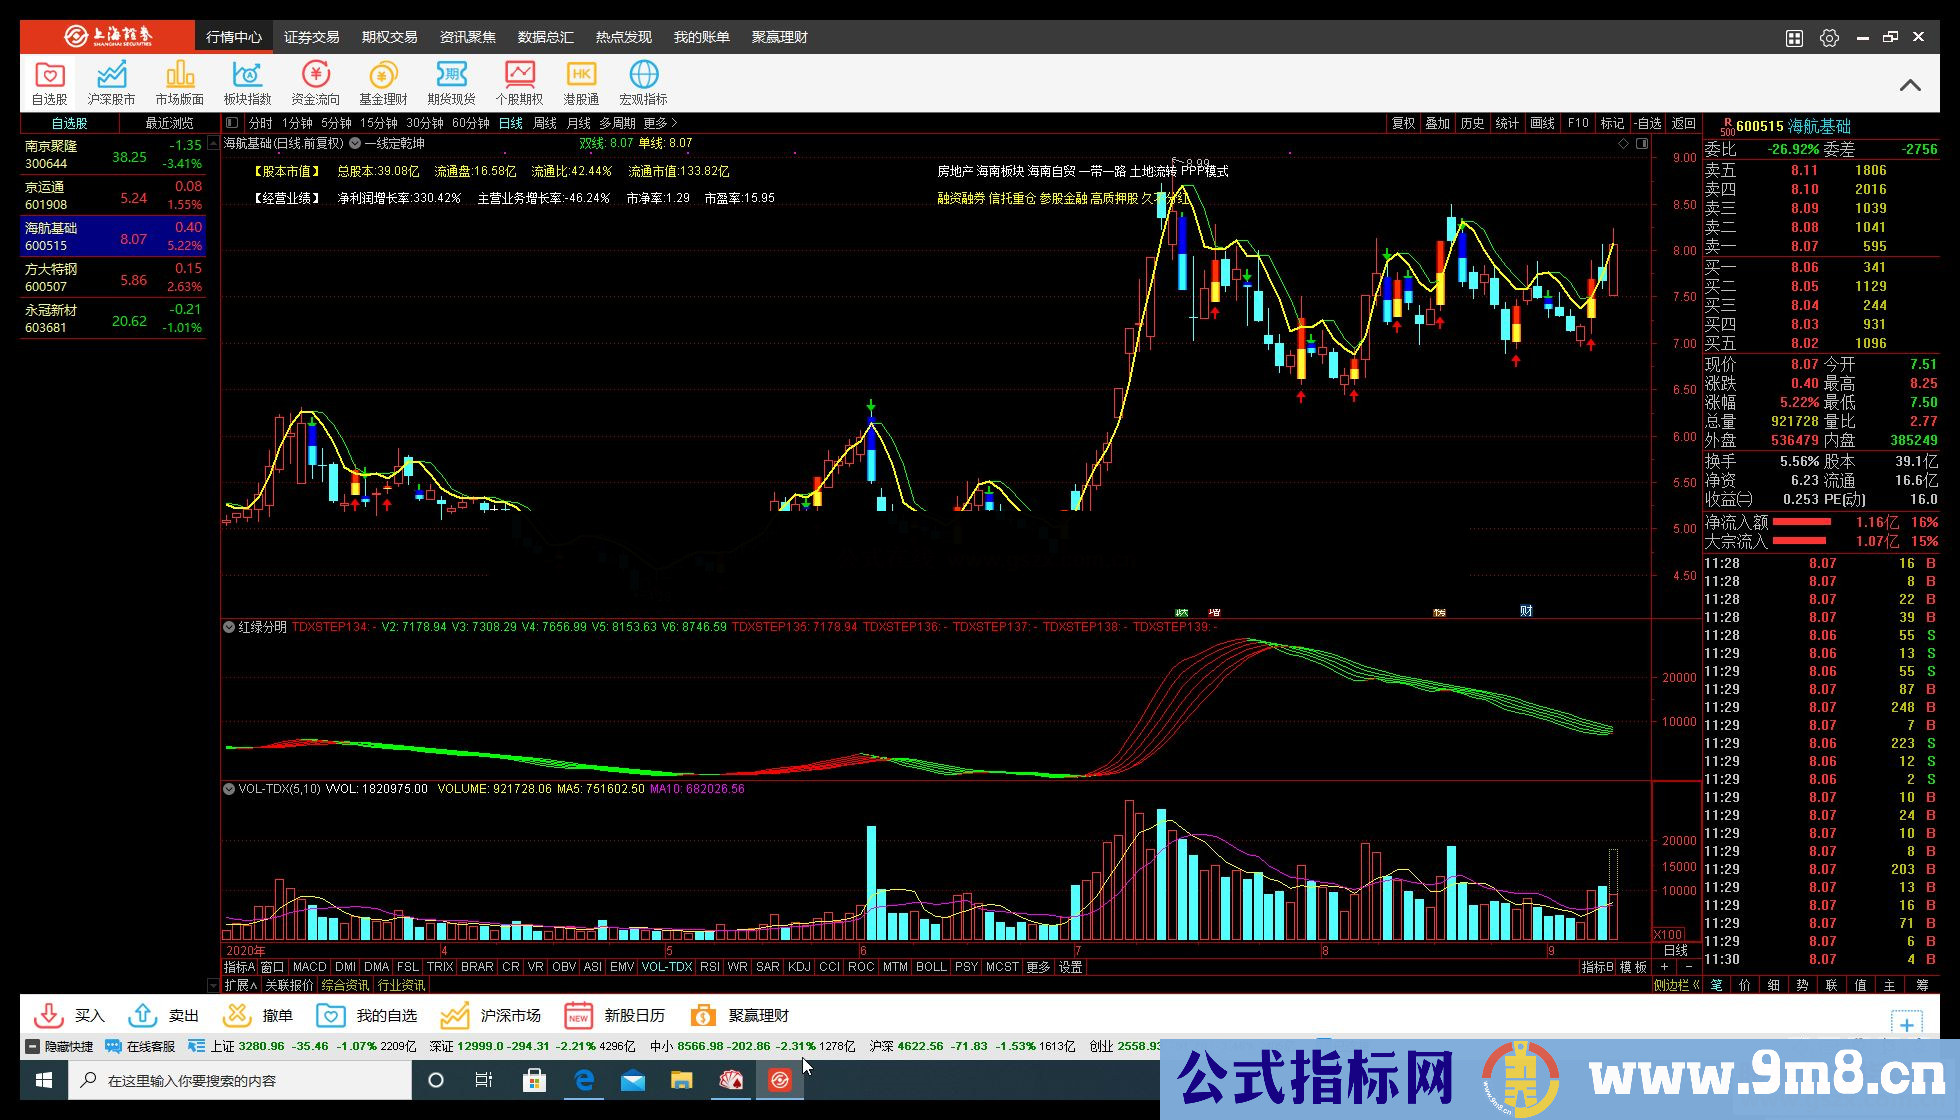Open the 新股日历 calendar icon
1960x1120 pixels.
click(614, 1015)
